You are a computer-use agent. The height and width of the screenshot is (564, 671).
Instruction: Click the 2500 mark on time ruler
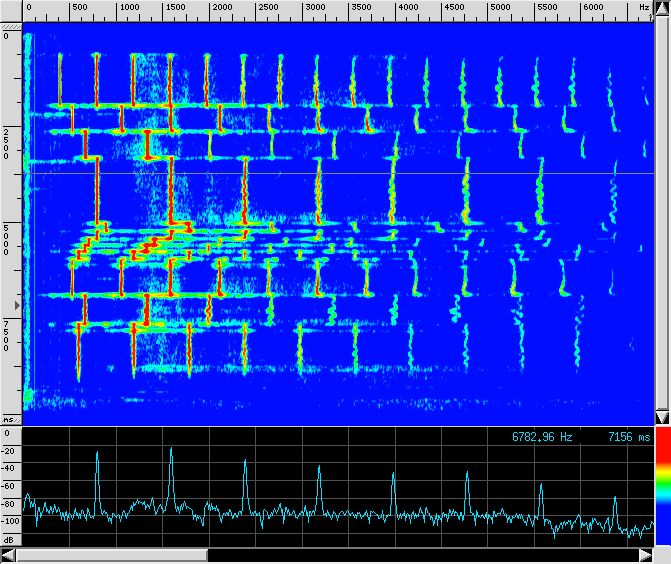pos(8,137)
